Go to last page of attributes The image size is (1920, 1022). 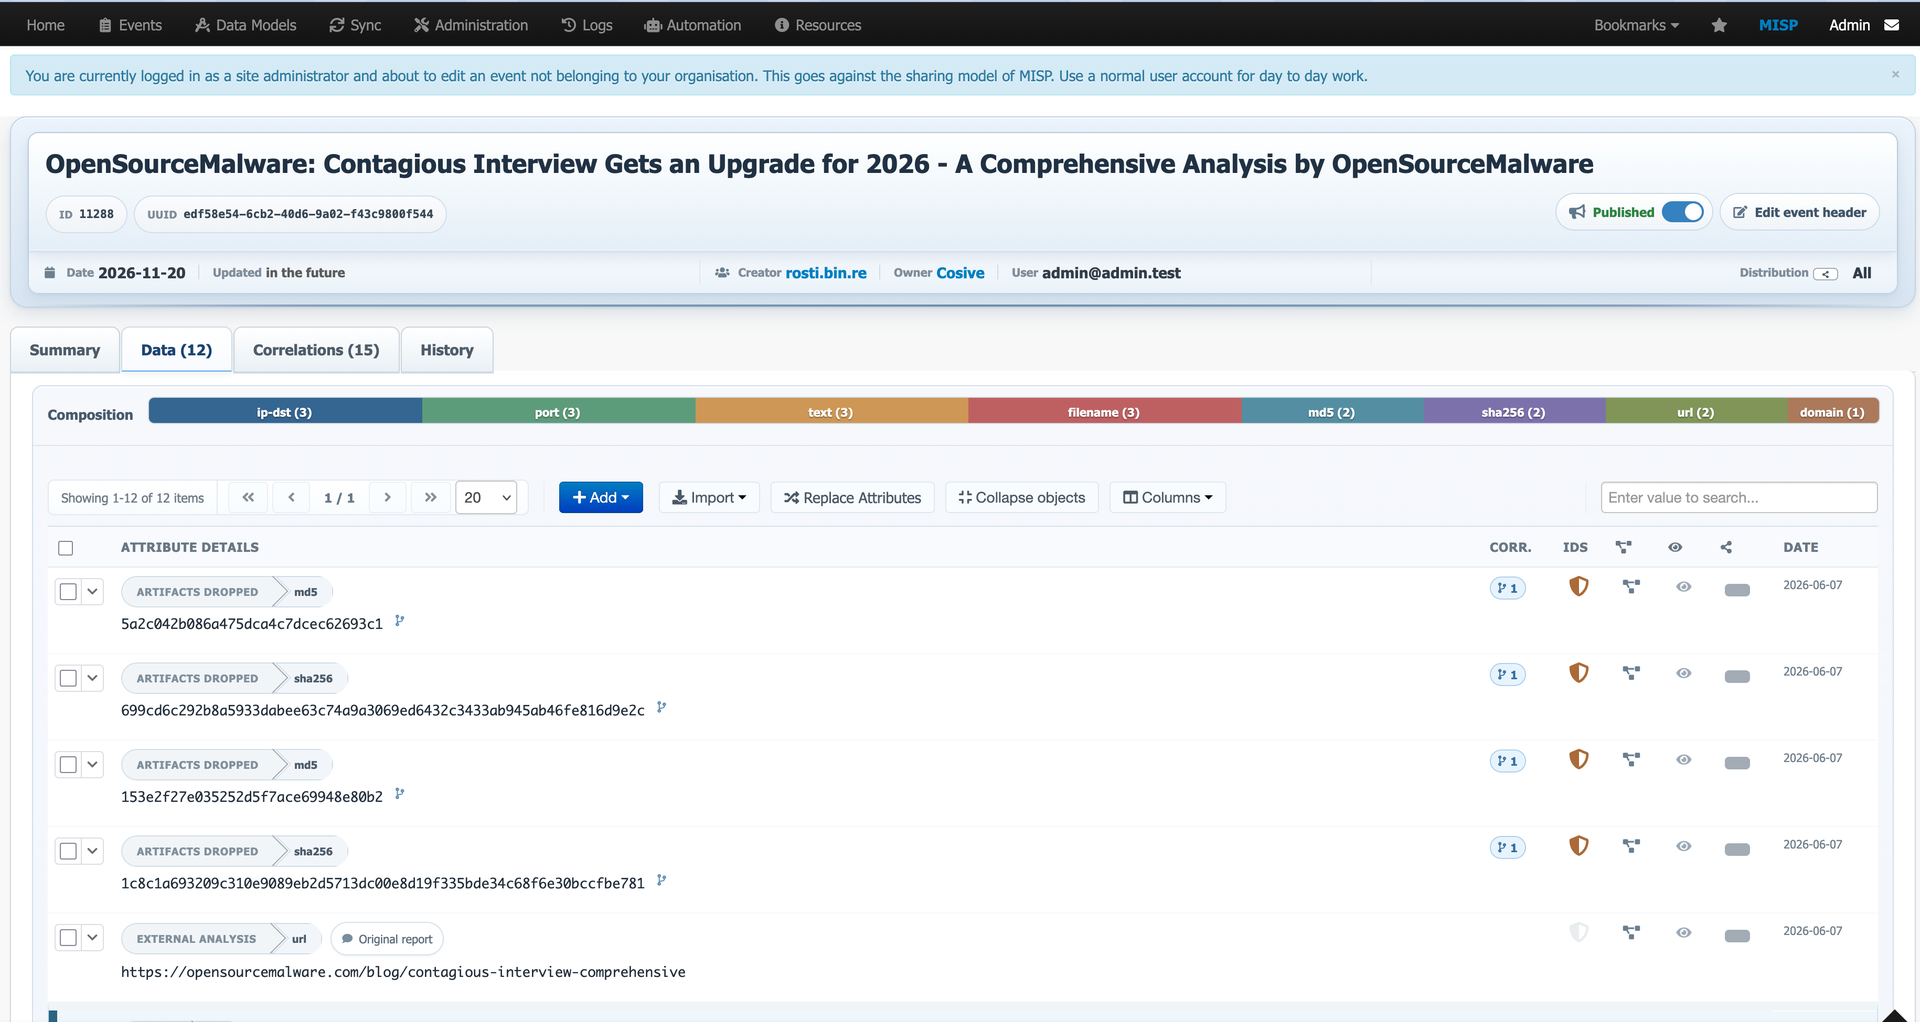click(x=430, y=497)
